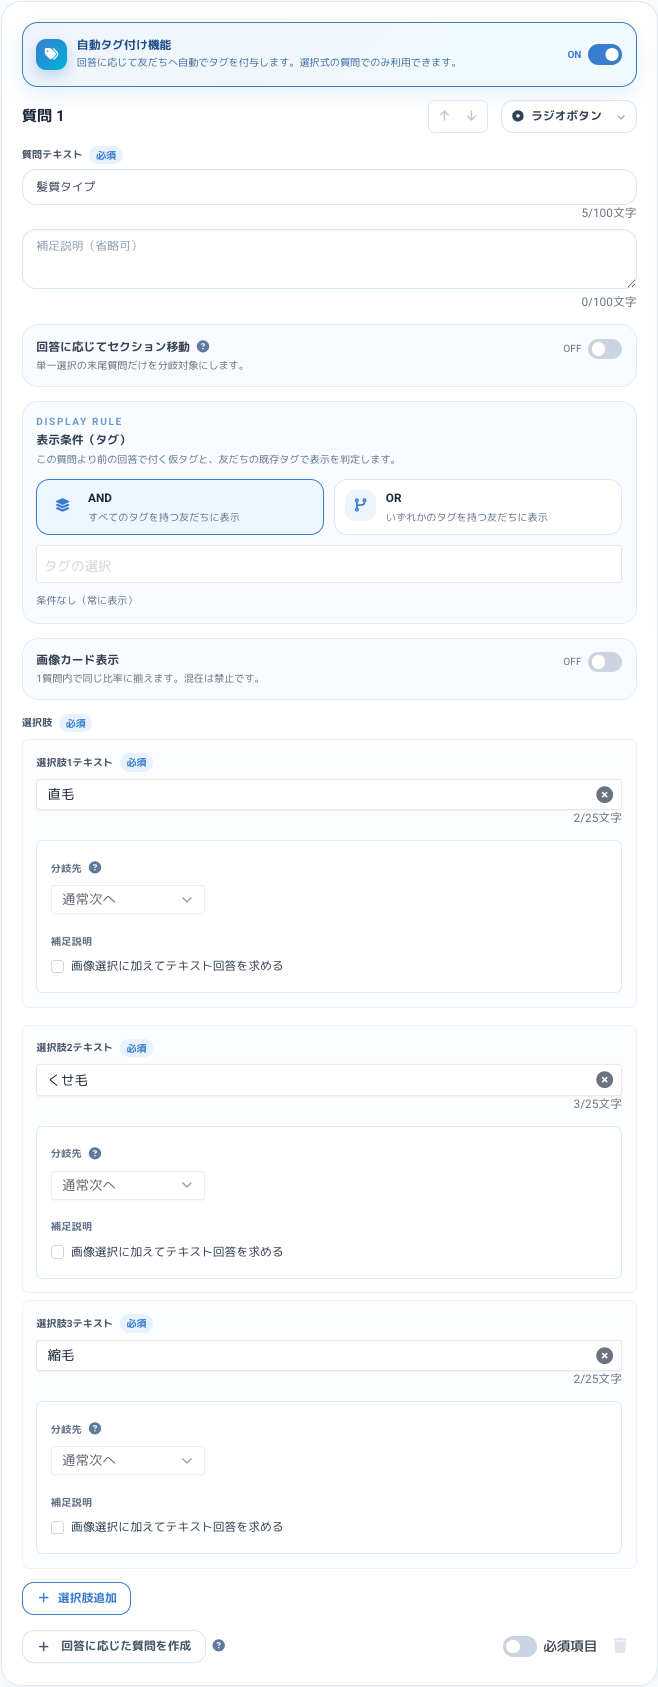This screenshot has height=1687, width=658.
Task: Move question 1 up with arrow
Action: click(445, 116)
